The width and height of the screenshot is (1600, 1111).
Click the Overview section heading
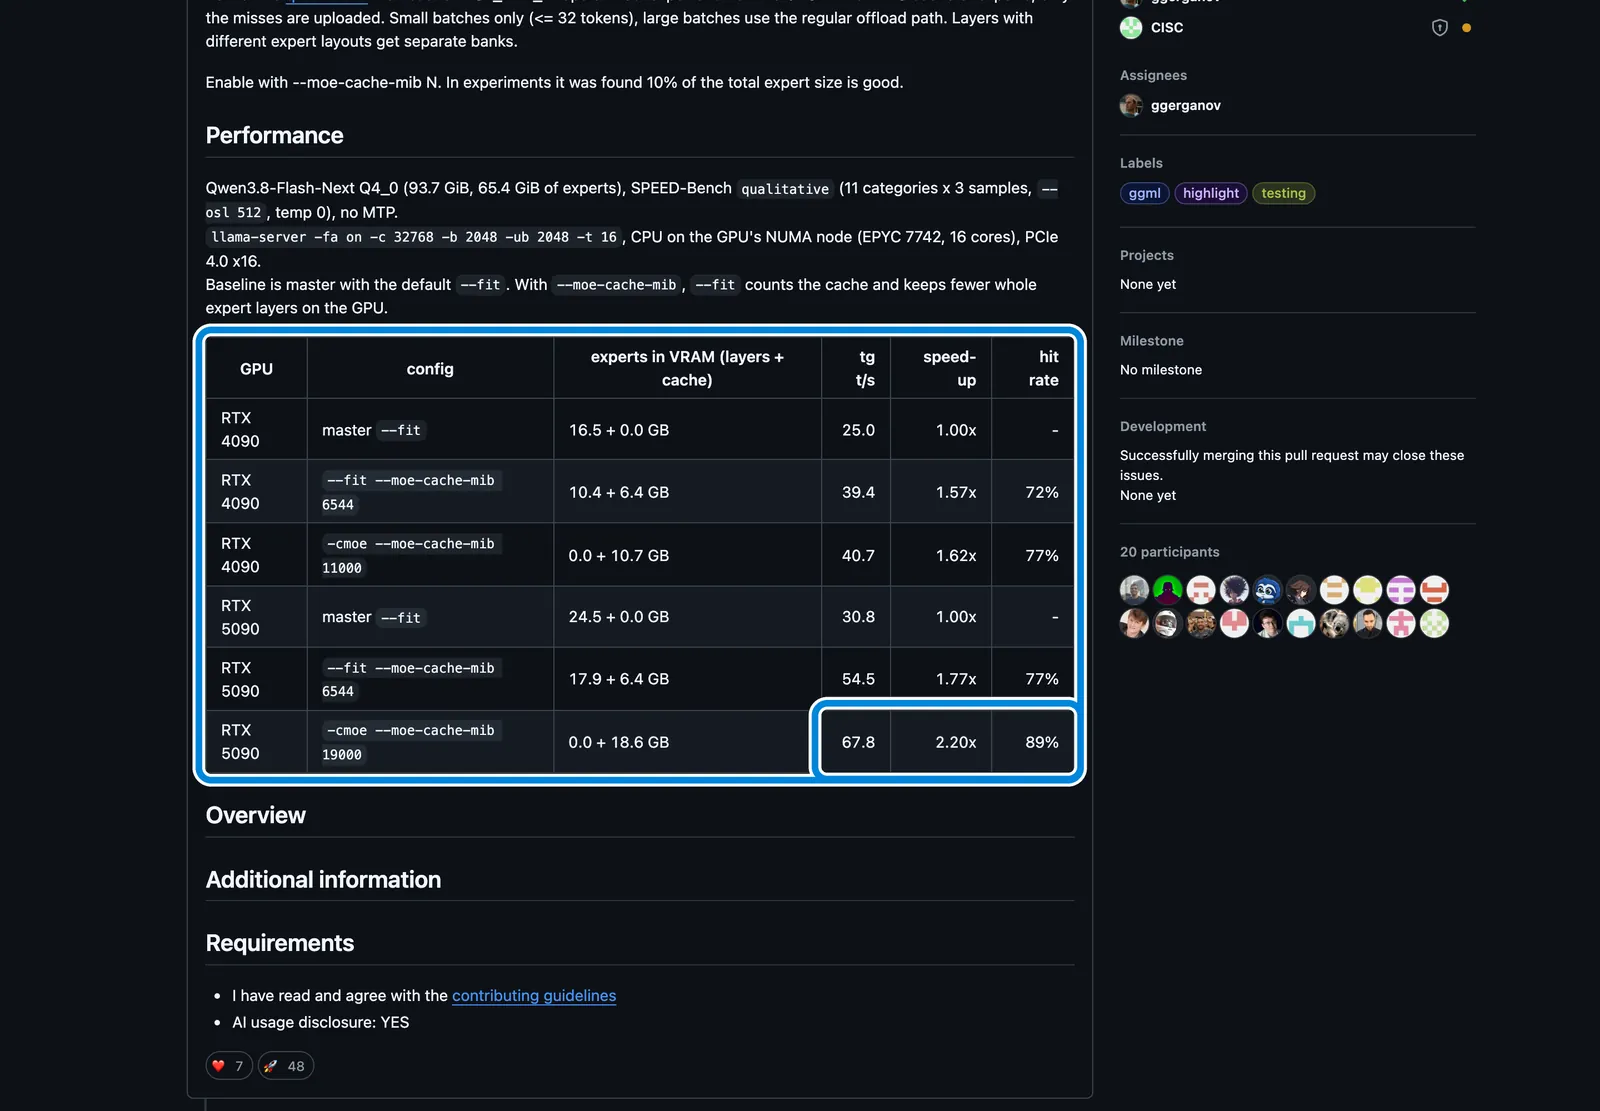coord(256,816)
